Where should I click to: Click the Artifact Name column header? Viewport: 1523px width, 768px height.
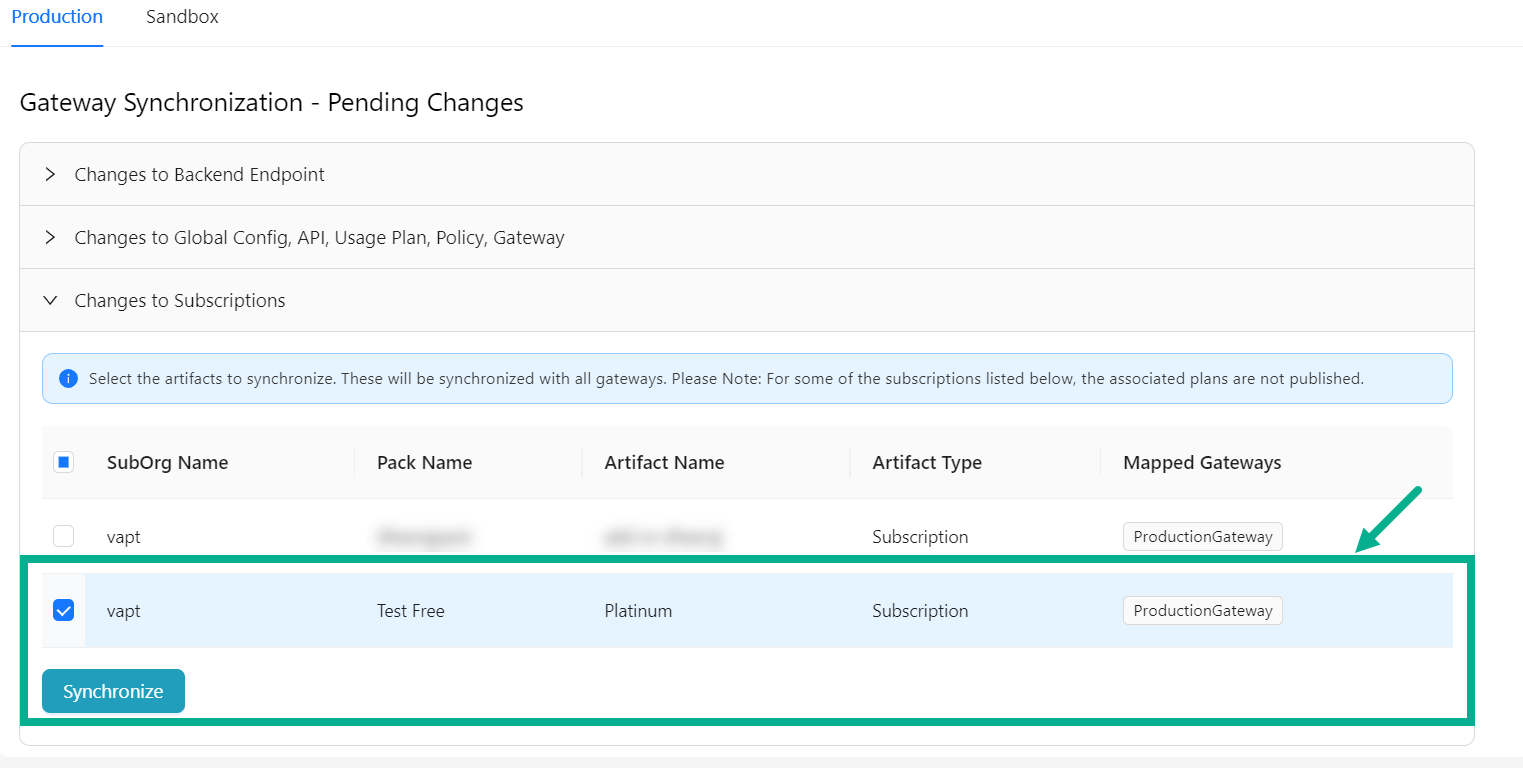(664, 463)
